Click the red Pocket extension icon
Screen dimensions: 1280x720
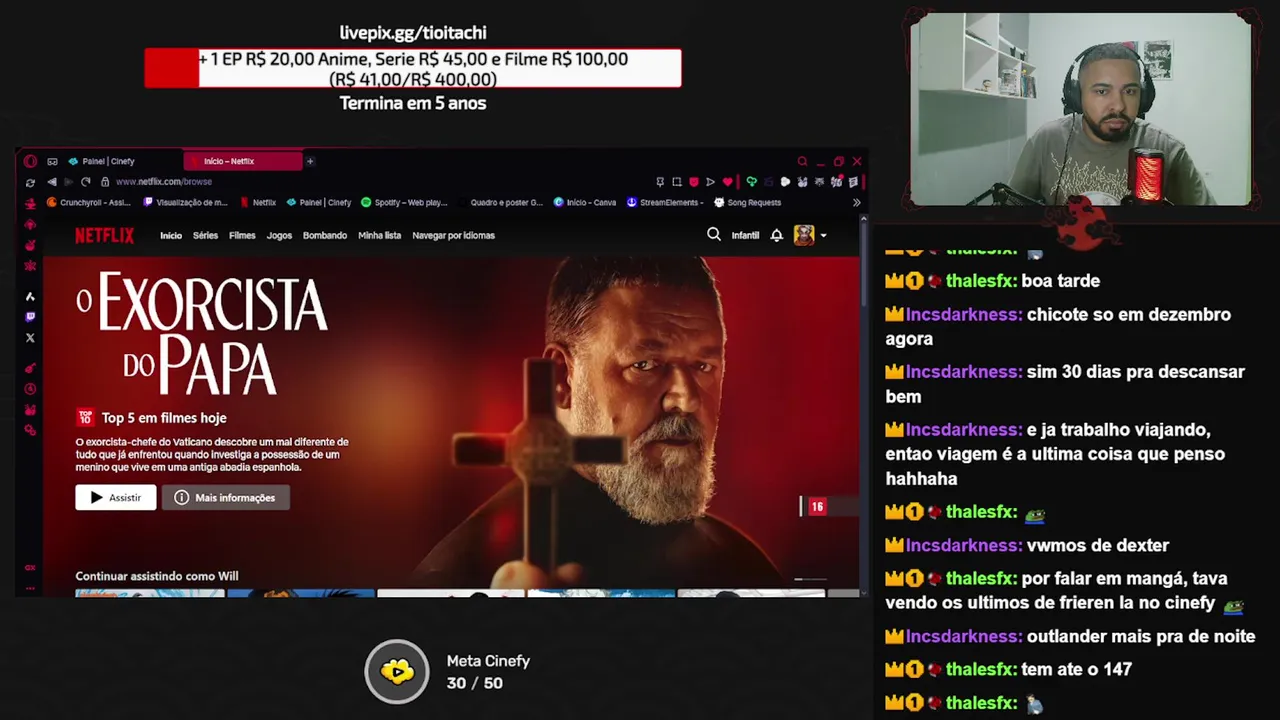694,182
